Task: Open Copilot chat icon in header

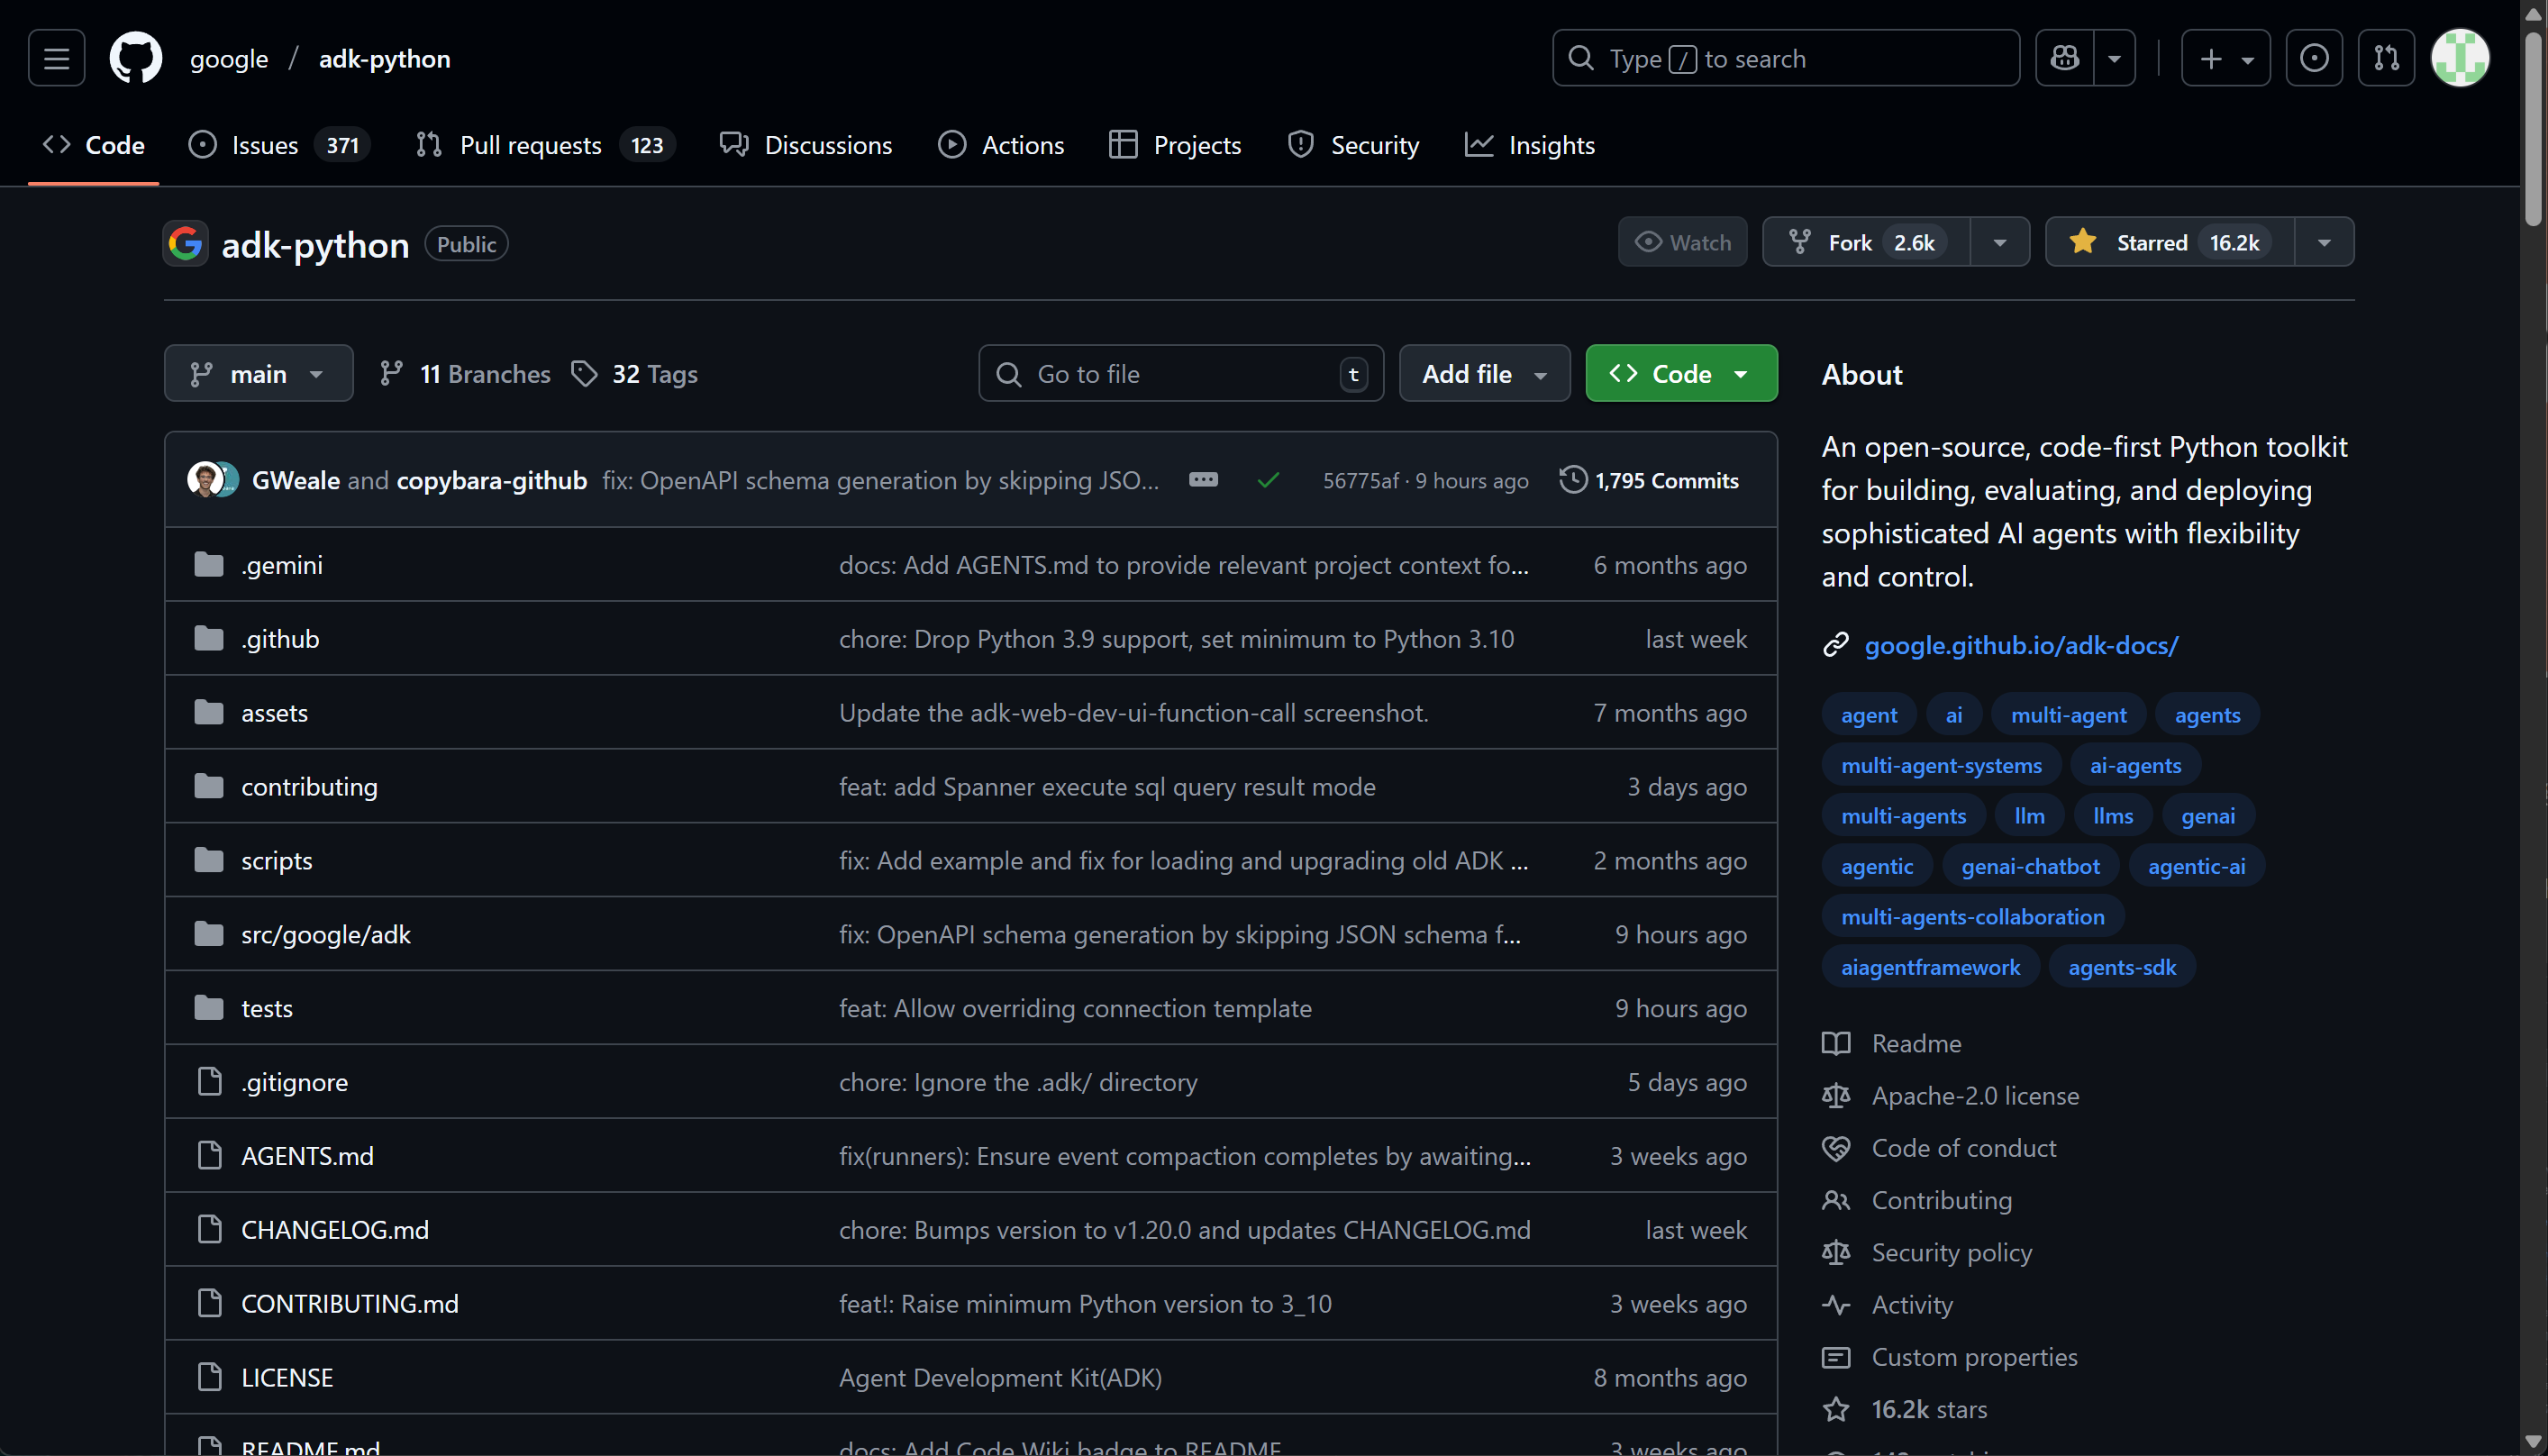Action: coord(2064,58)
